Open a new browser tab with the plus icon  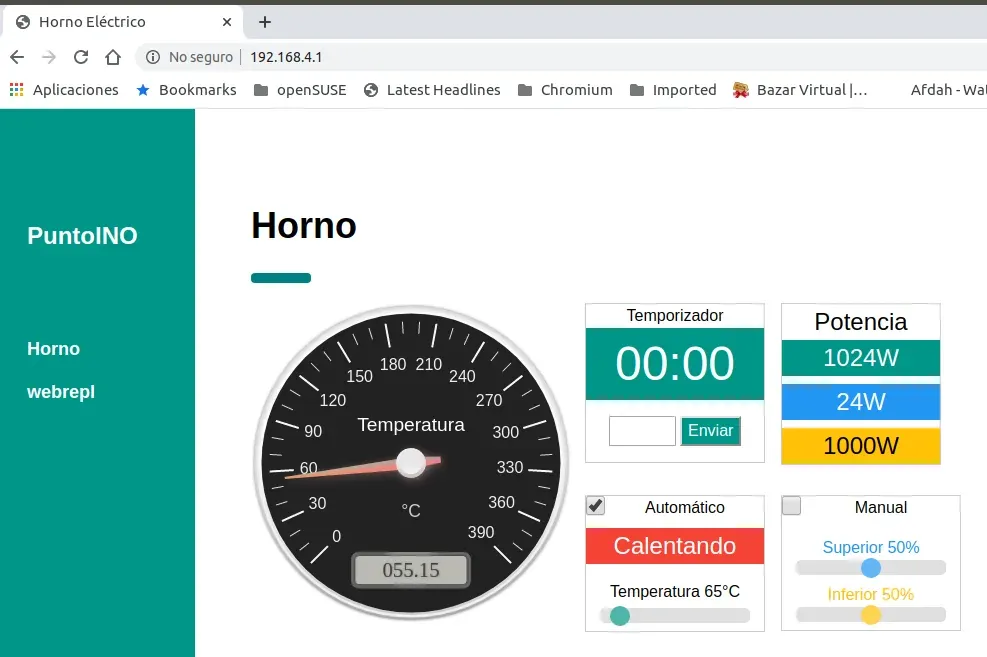pyautogui.click(x=265, y=22)
